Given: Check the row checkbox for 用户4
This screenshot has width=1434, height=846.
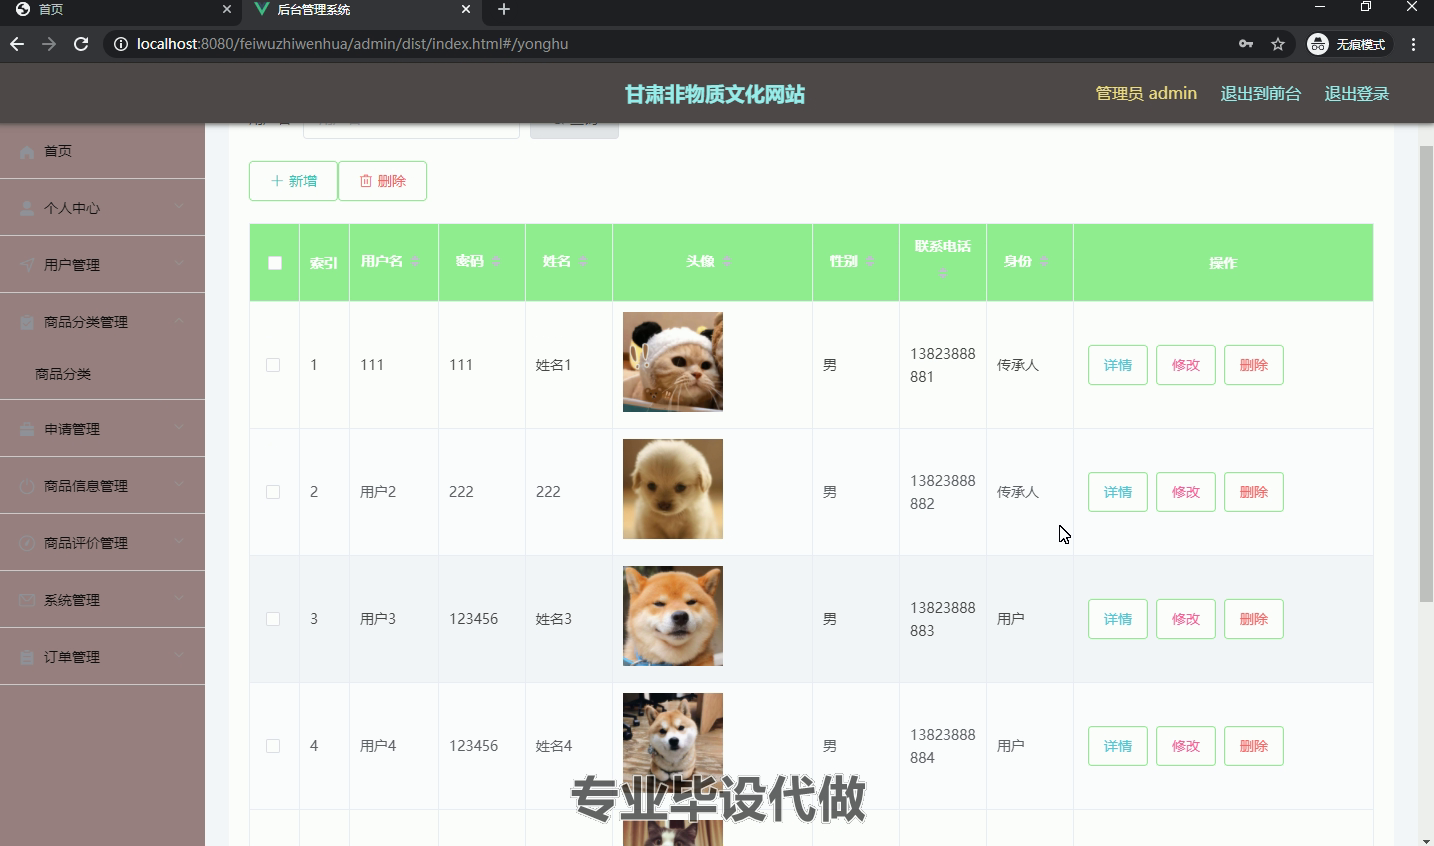Looking at the screenshot, I should point(273,746).
